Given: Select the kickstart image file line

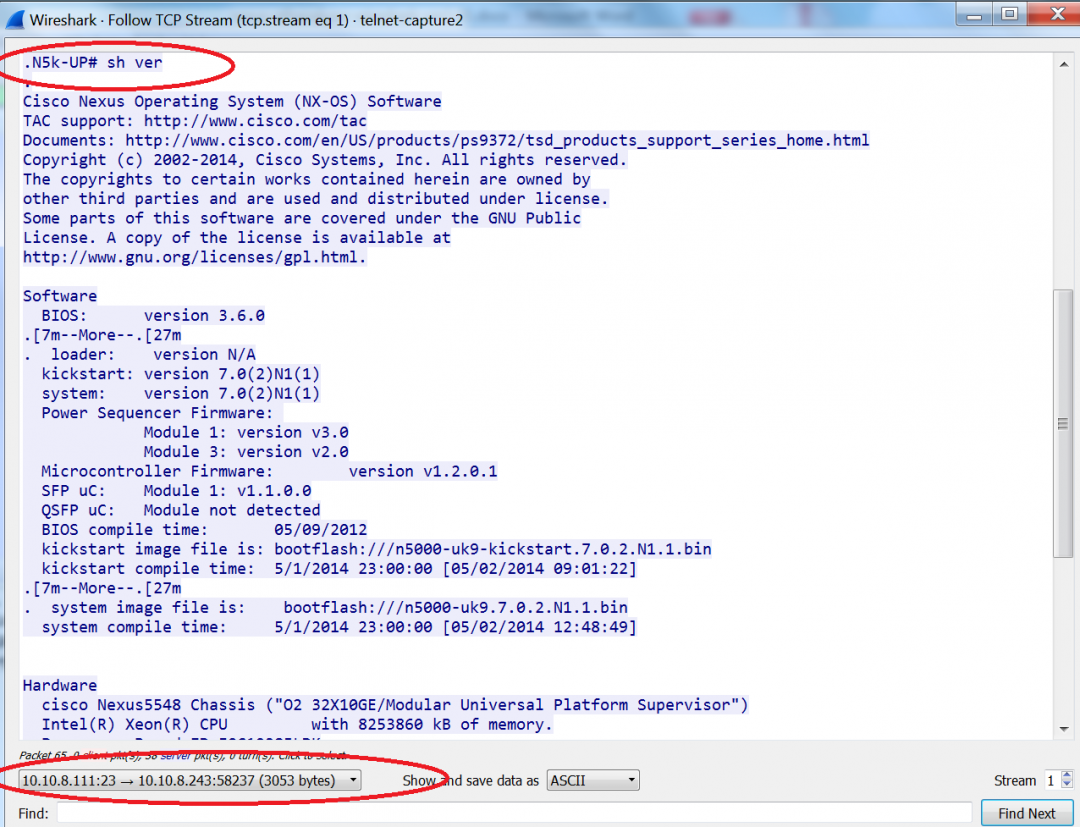Looking at the screenshot, I should point(376,549).
